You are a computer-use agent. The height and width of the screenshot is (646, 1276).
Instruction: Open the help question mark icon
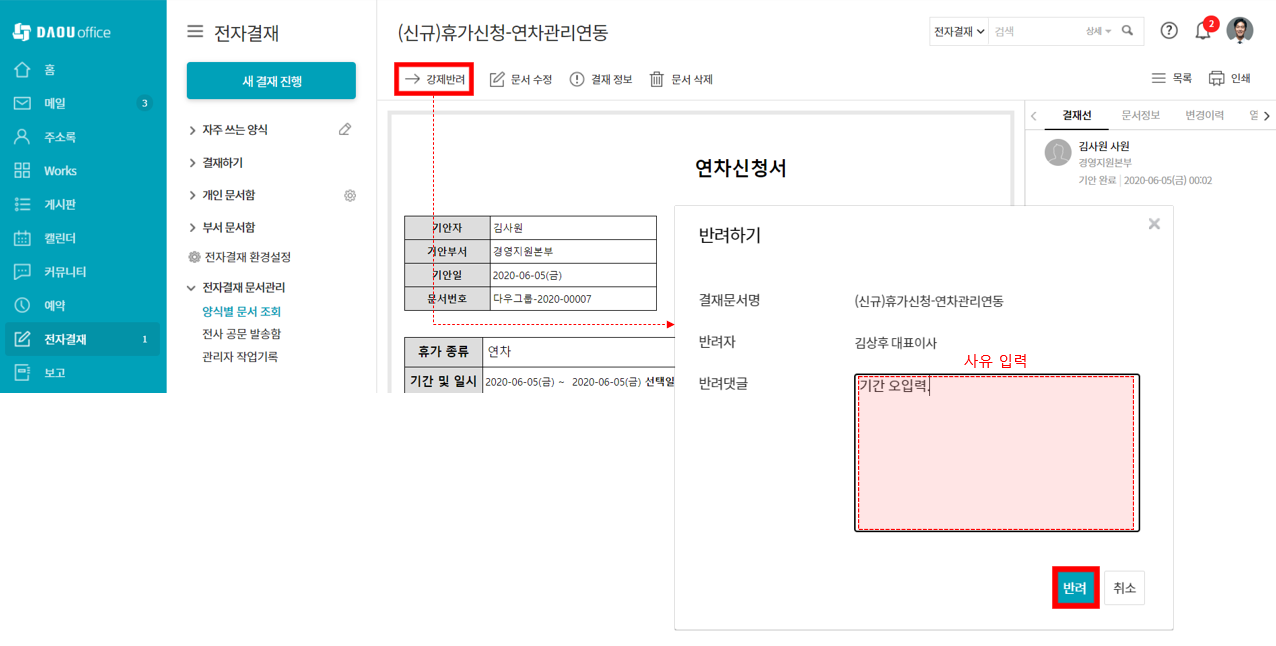[1169, 31]
